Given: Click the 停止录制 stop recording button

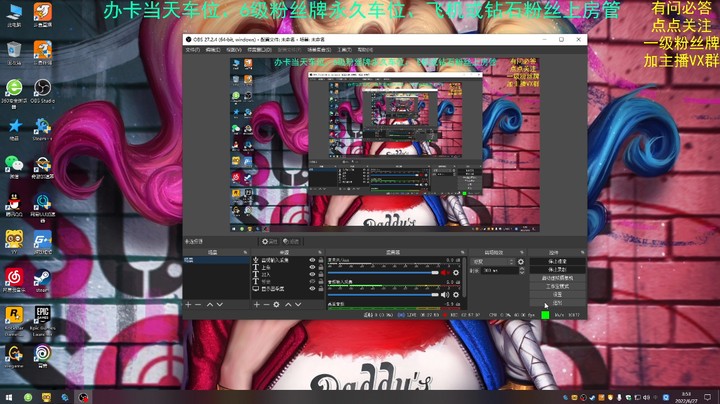Looking at the screenshot, I should click(x=557, y=269).
